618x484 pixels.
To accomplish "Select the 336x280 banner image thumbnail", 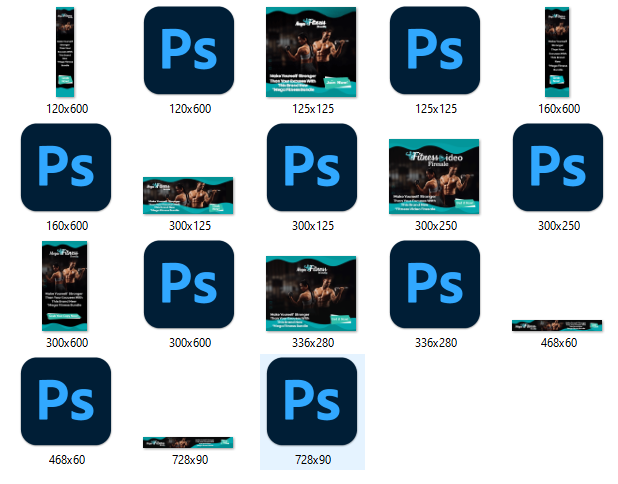I will (311, 294).
